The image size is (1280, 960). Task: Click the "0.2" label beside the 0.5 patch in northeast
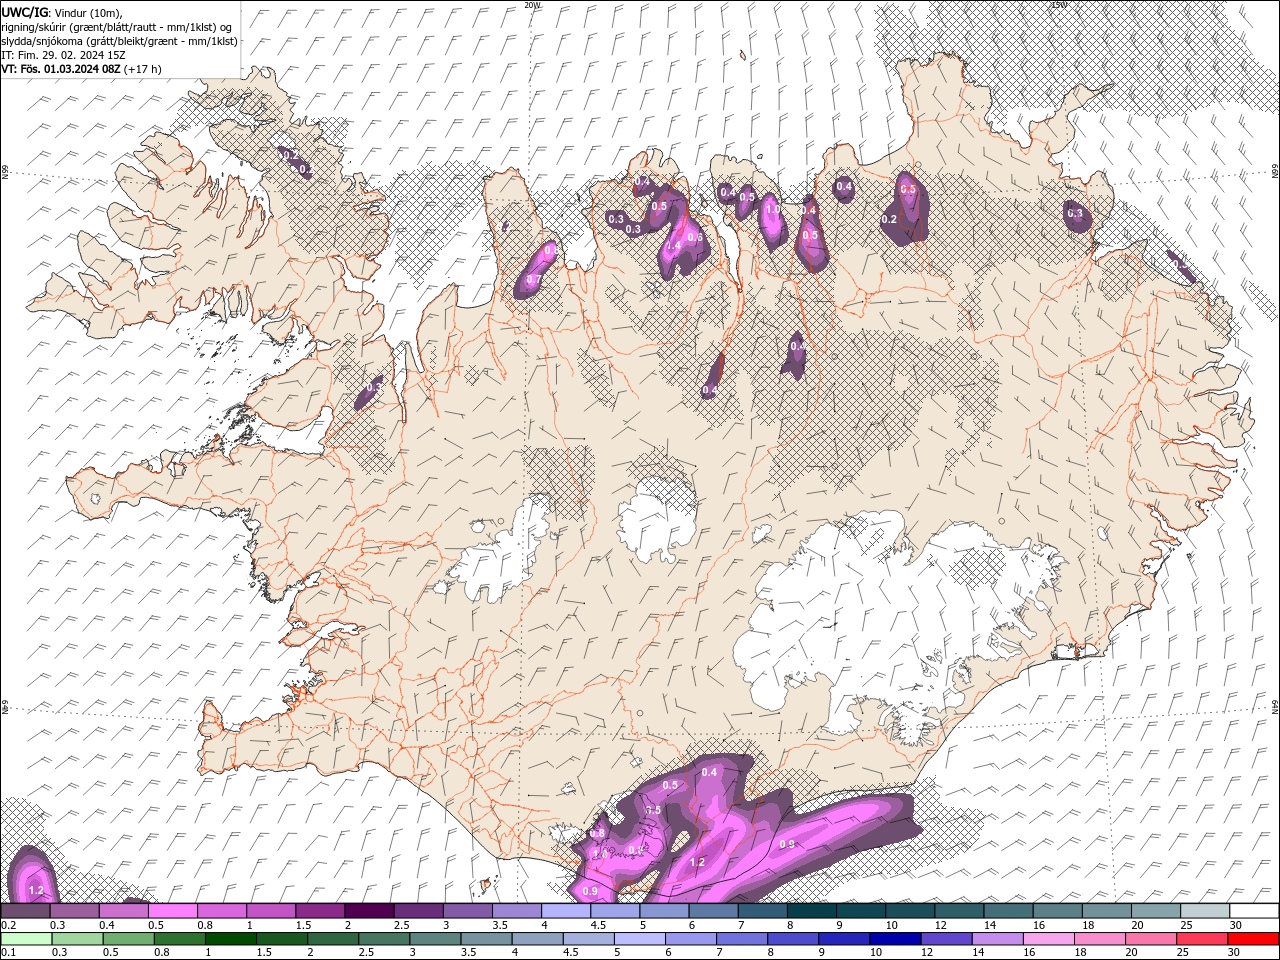[x=889, y=219]
